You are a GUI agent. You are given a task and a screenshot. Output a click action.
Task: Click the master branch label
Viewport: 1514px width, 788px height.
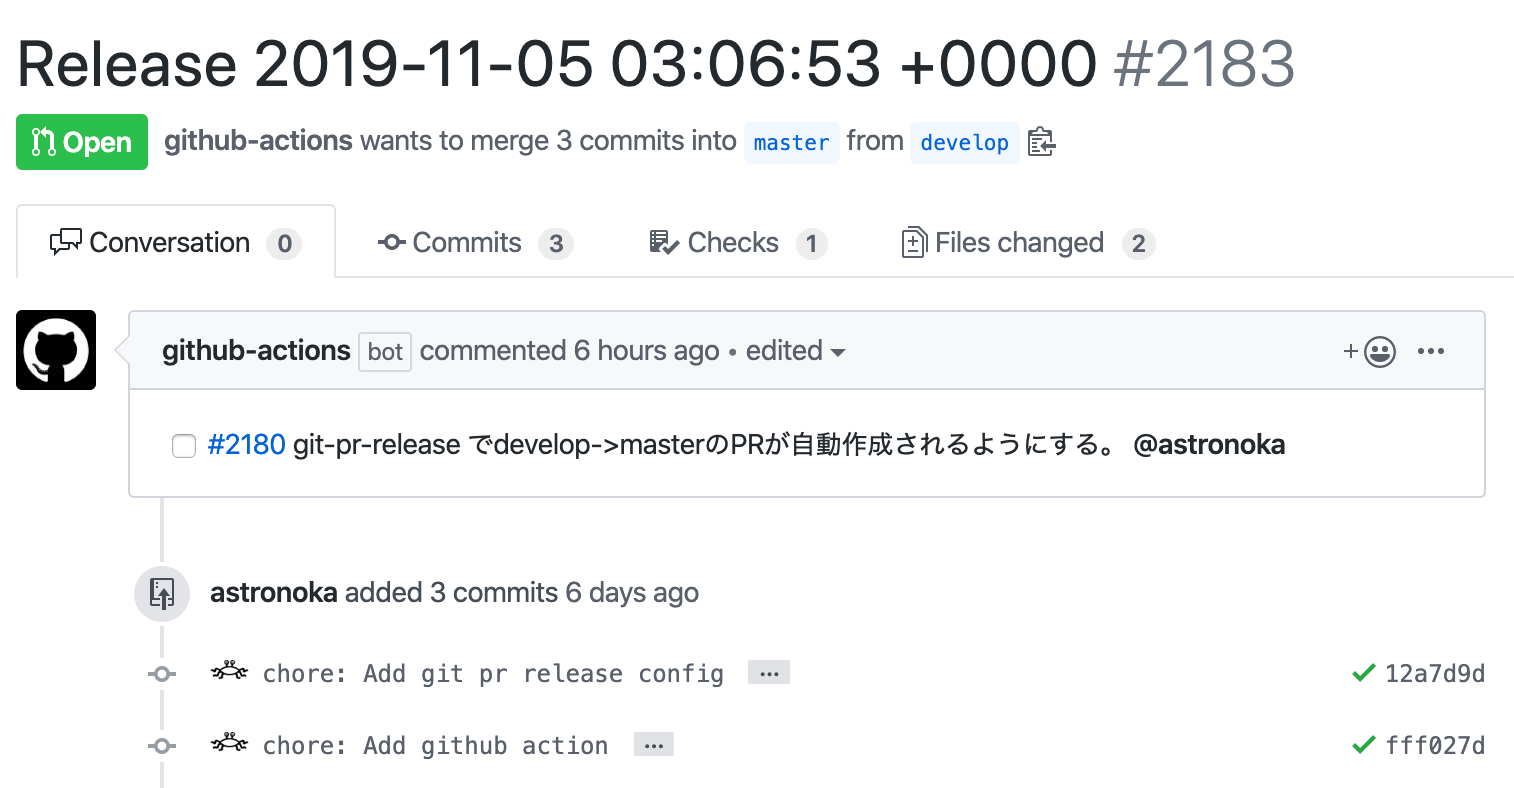tap(791, 142)
